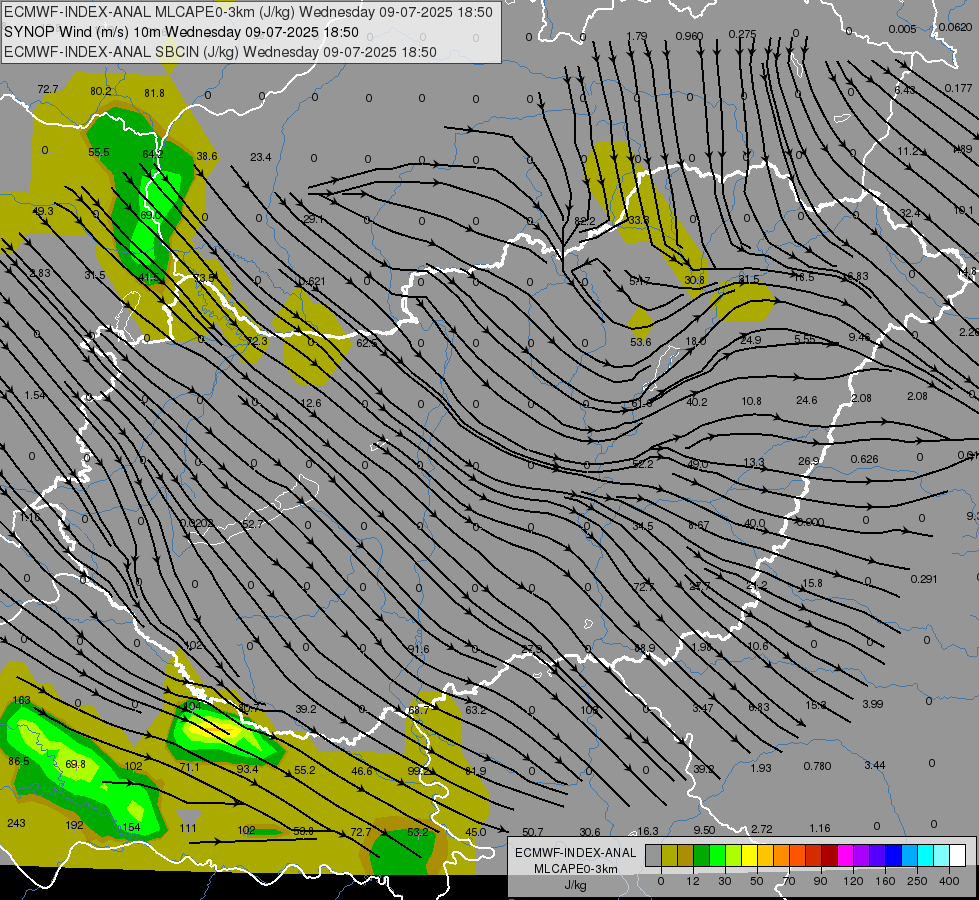Click map value 1.16
The height and width of the screenshot is (900, 979).
click(x=820, y=828)
